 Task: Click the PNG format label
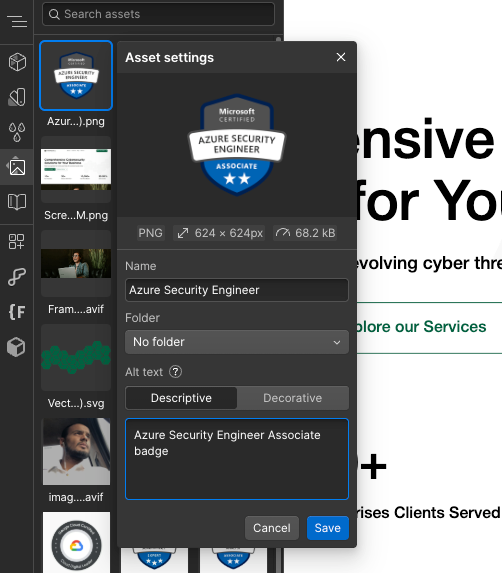point(151,233)
